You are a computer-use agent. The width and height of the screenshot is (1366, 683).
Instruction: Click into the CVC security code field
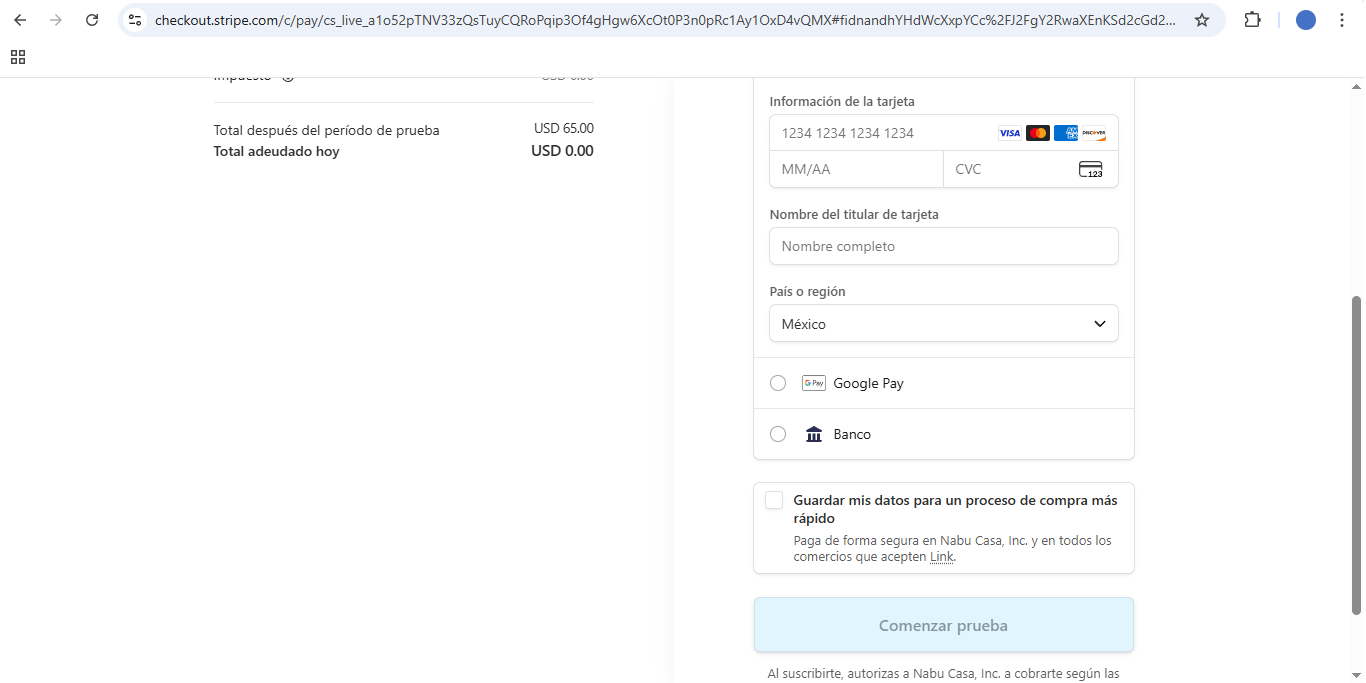pyautogui.click(x=1010, y=169)
